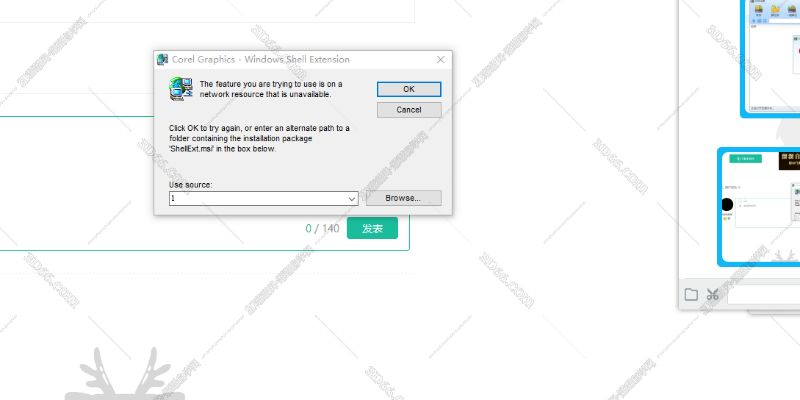Click the 0 / 140 character counter
Viewport: 800px width, 400px height.
click(x=322, y=229)
